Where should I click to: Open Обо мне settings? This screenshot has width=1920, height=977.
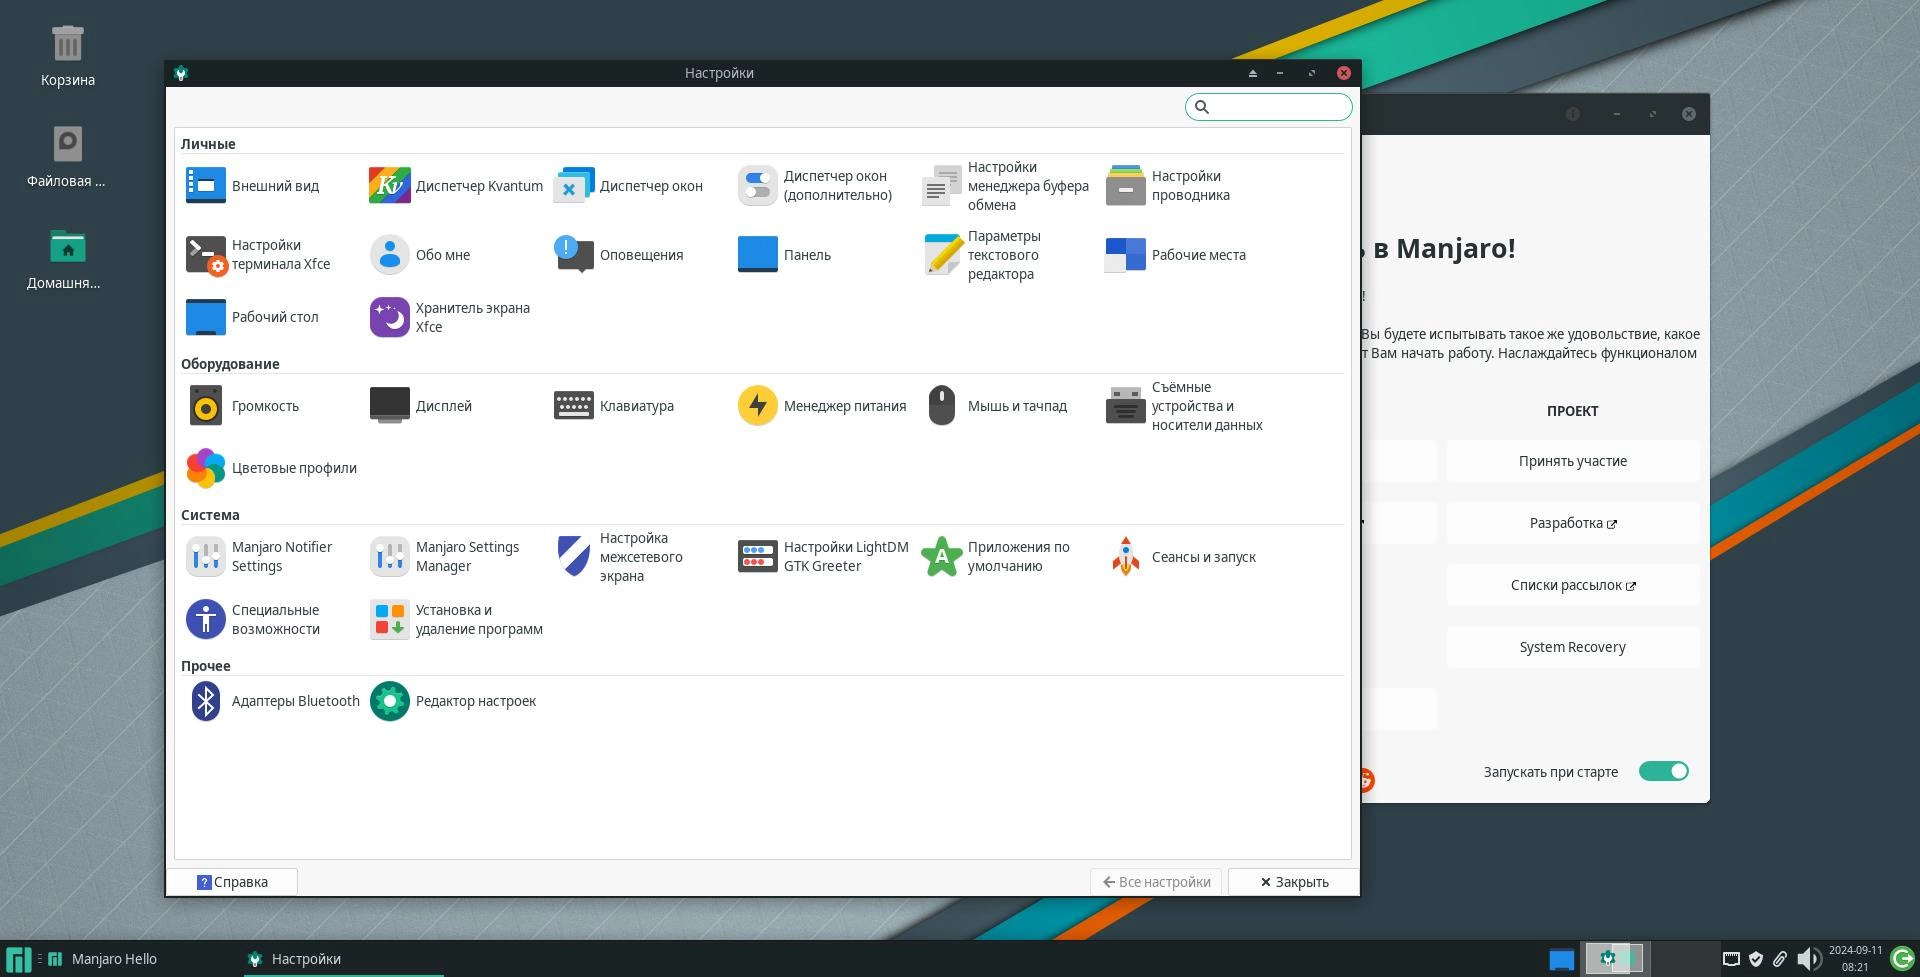click(420, 255)
